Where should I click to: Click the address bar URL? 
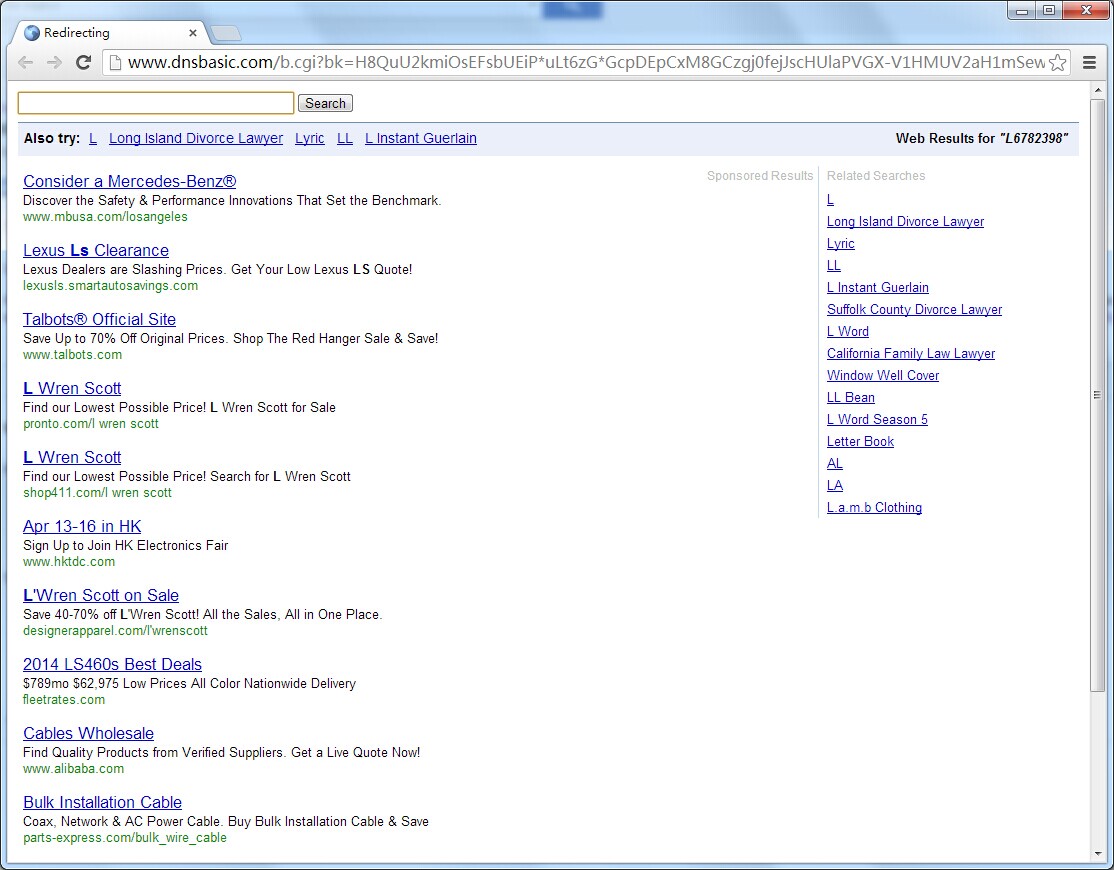pyautogui.click(x=585, y=62)
